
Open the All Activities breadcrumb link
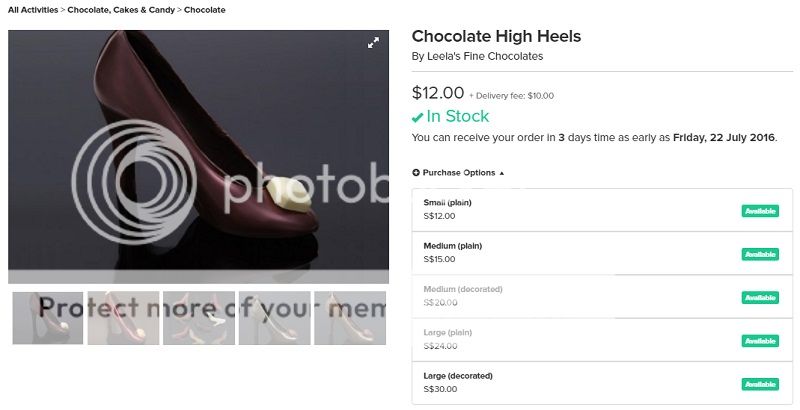33,10
